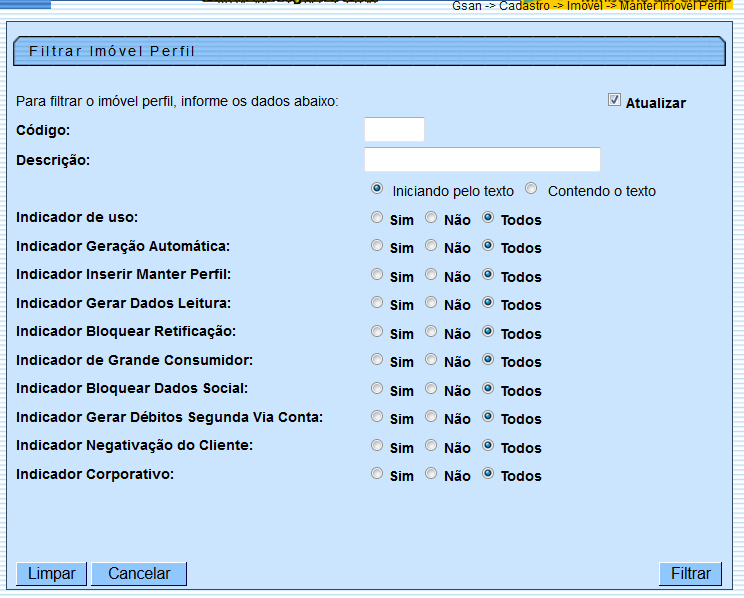The width and height of the screenshot is (744, 598).
Task: Pick Não for Gerar Débitos Segunda Via Conta
Action: coord(431,416)
